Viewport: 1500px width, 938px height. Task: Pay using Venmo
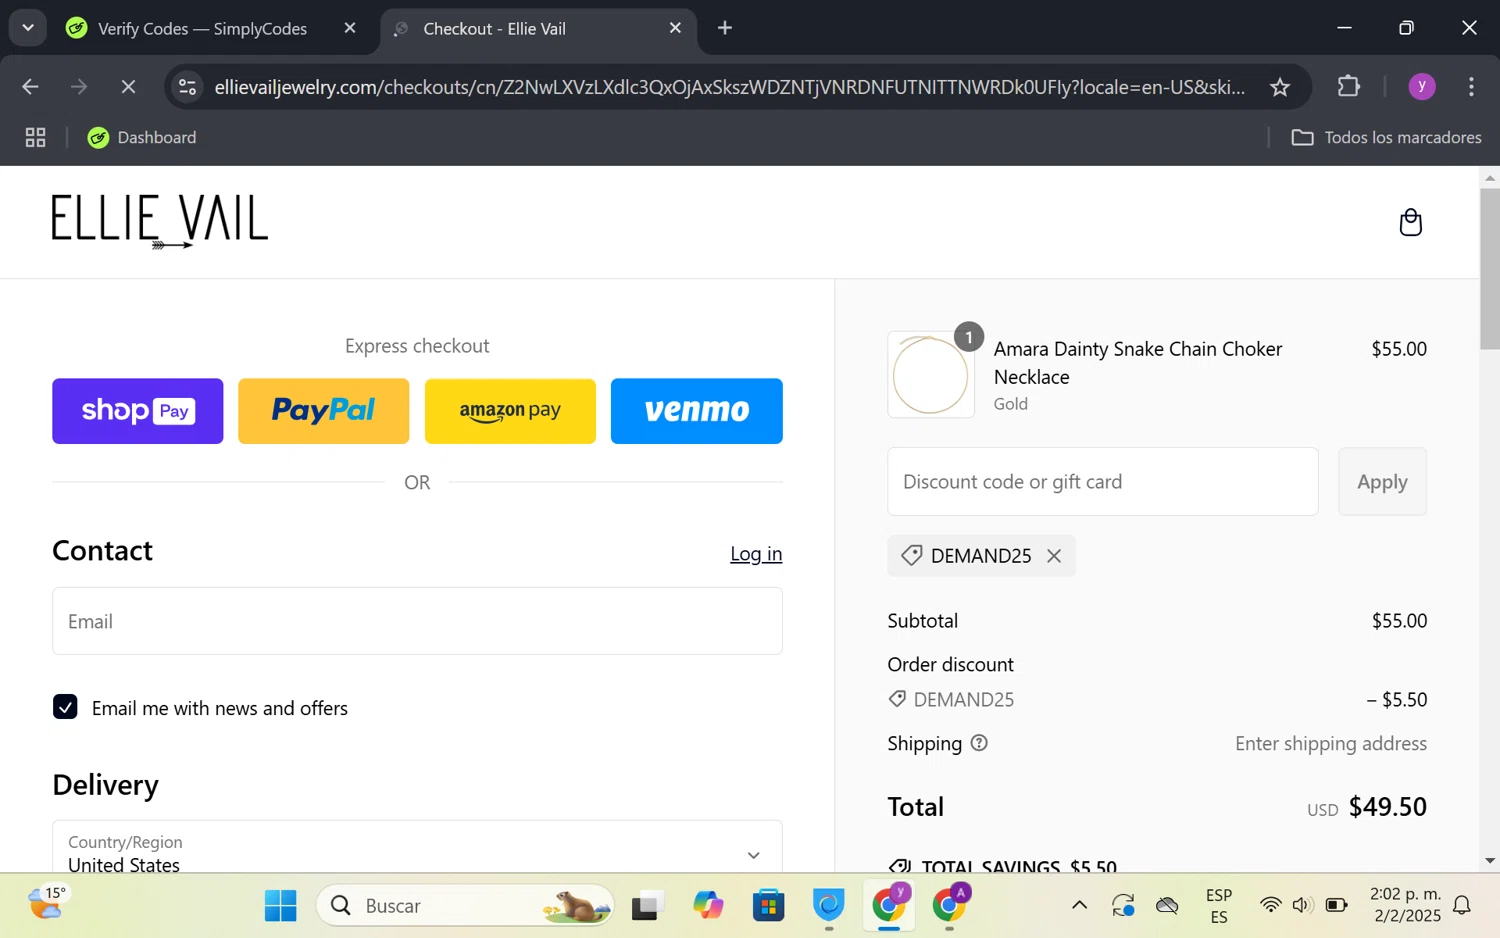click(x=697, y=411)
